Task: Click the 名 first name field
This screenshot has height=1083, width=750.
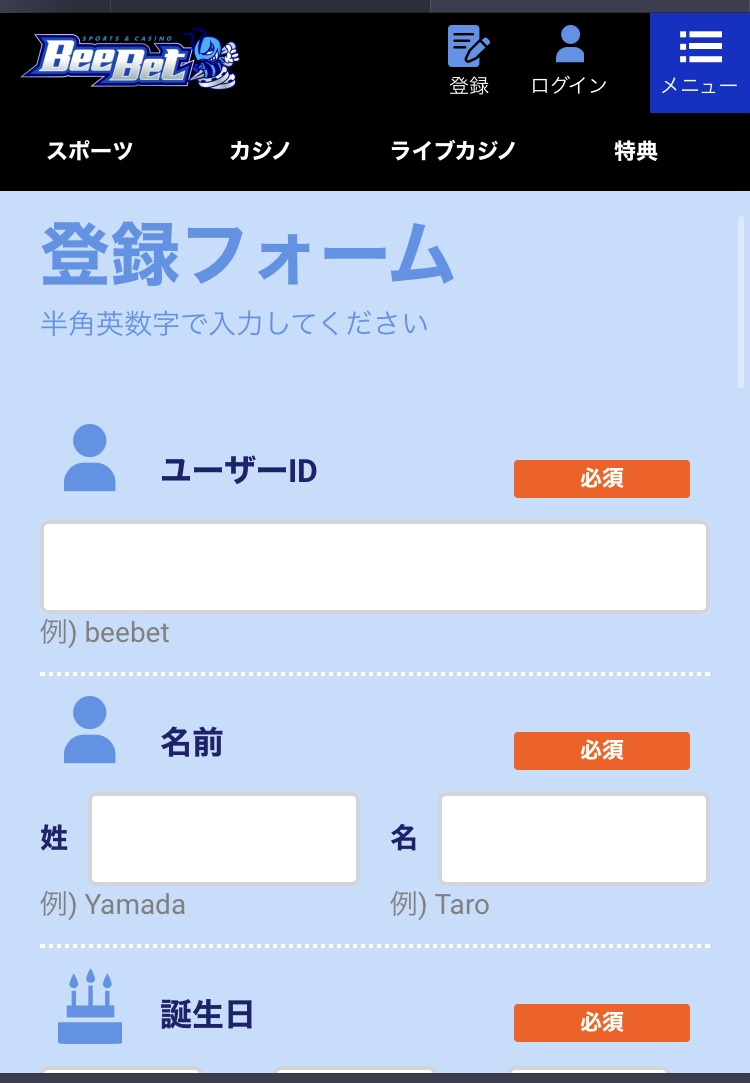Action: coord(574,838)
